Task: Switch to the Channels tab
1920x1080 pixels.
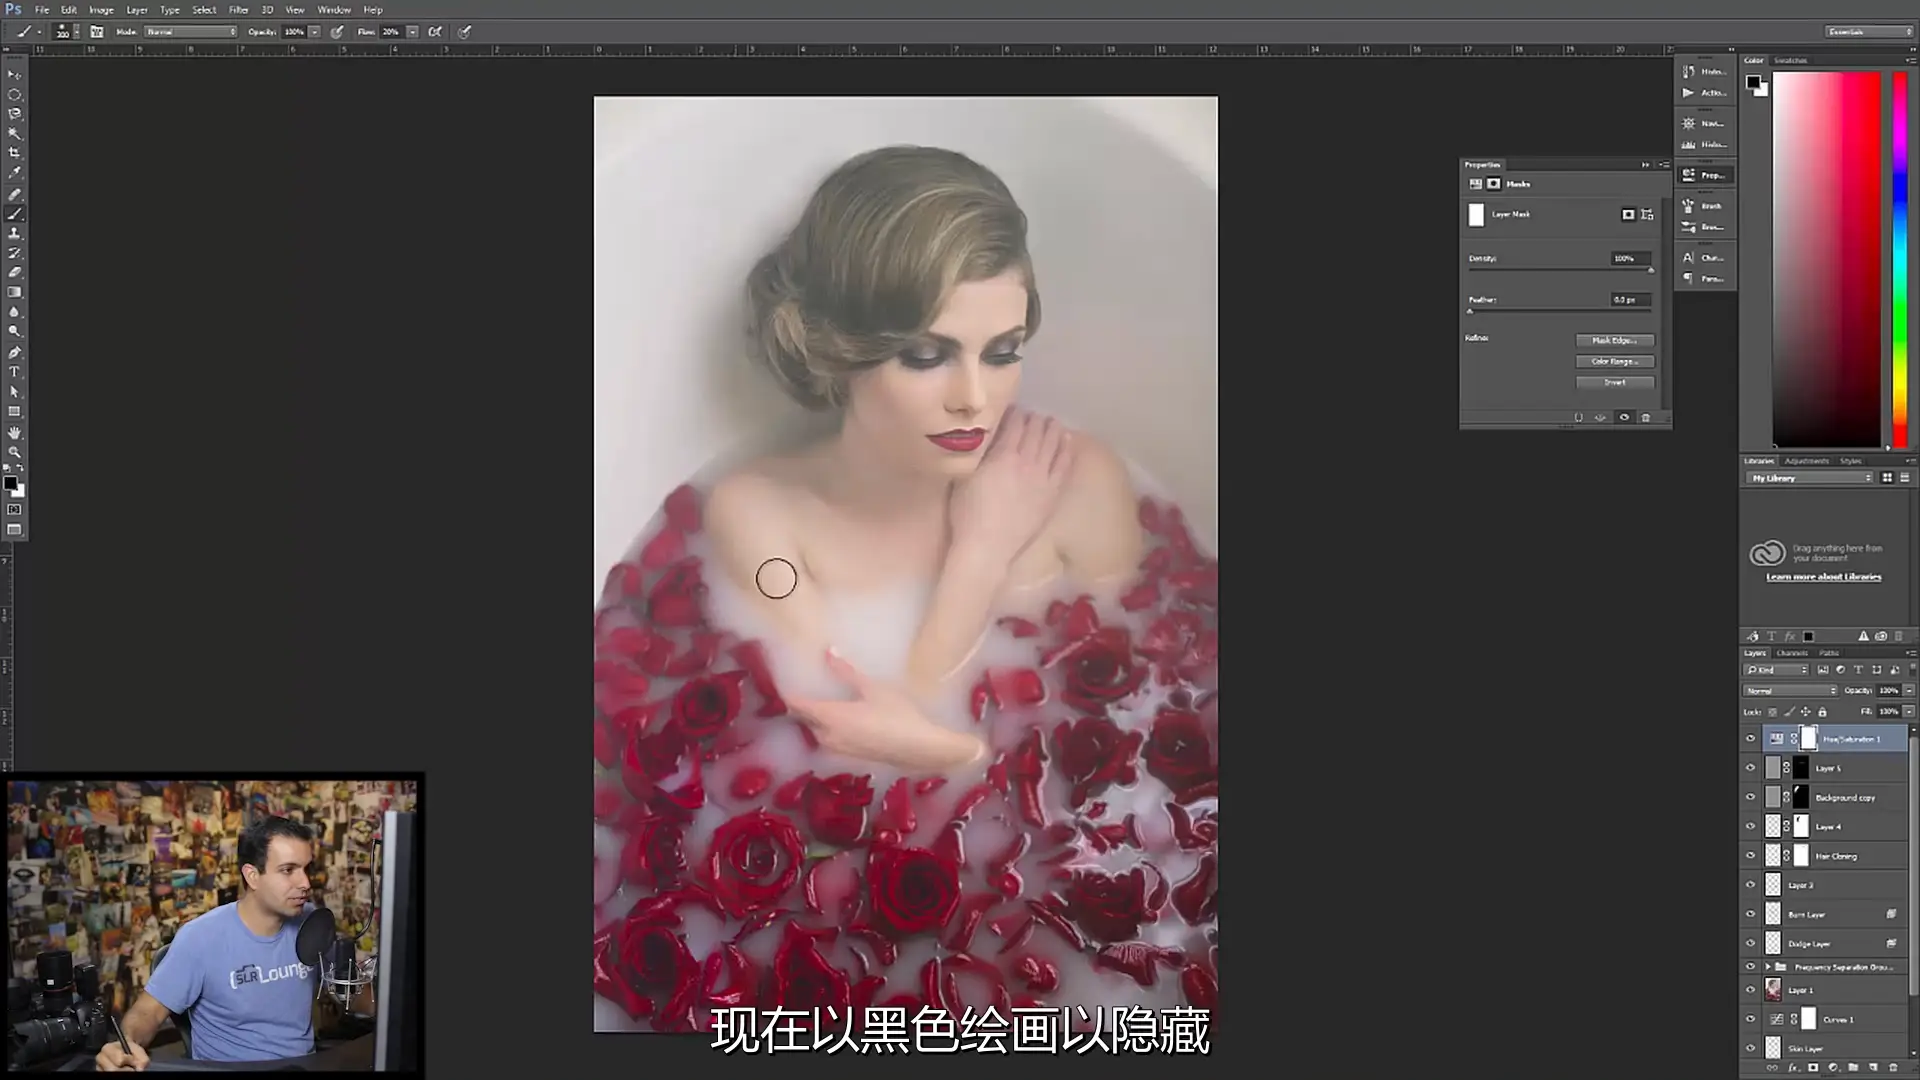Action: click(1792, 653)
